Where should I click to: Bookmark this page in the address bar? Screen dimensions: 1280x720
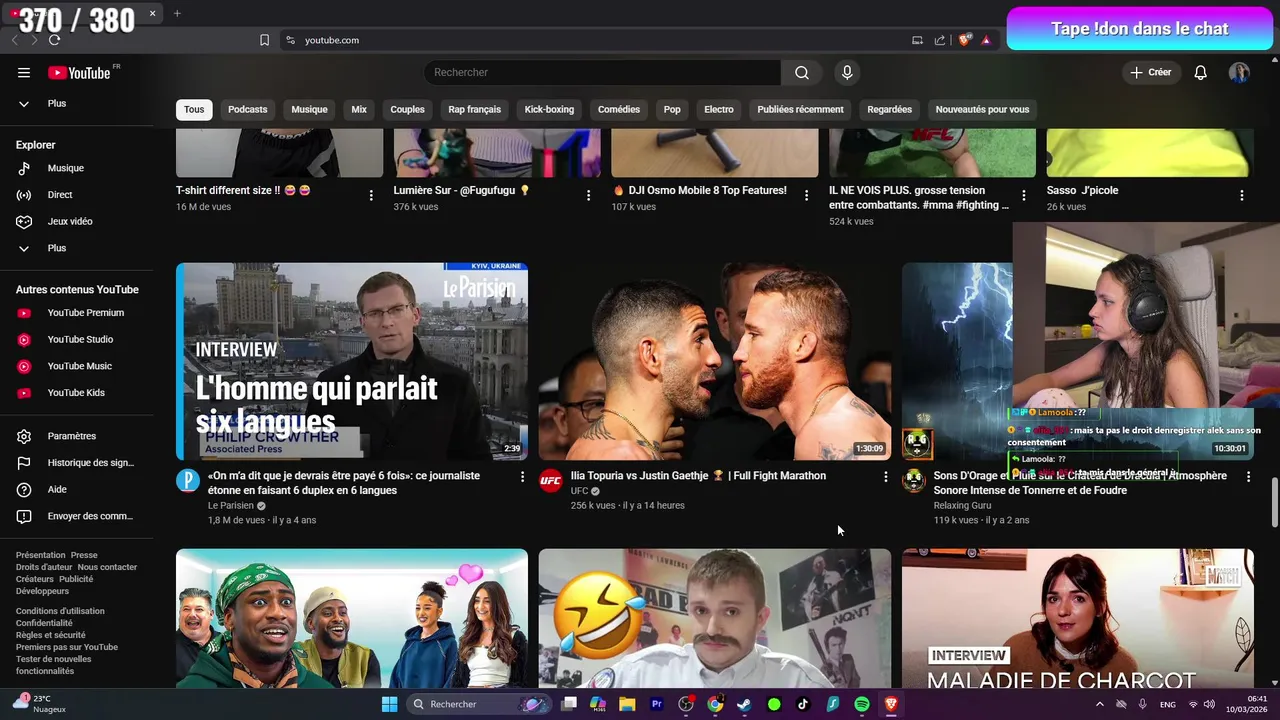[264, 40]
